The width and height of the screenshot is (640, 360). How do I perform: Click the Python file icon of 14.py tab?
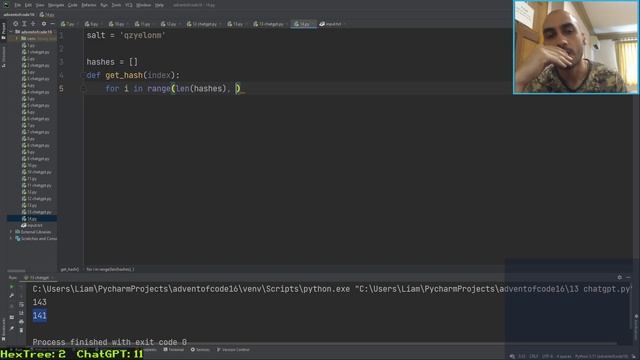pos(296,24)
